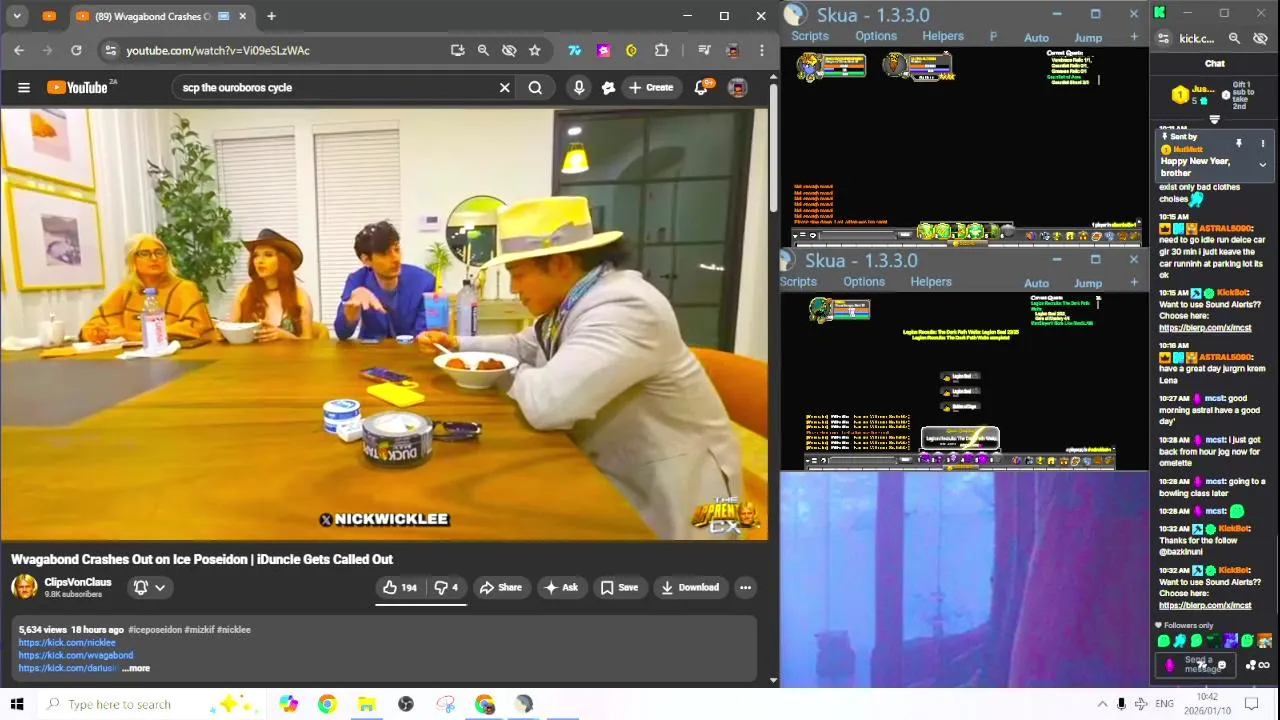1280x720 pixels.
Task: Open the kick.com/nicklee link in description
Action: coord(67,642)
